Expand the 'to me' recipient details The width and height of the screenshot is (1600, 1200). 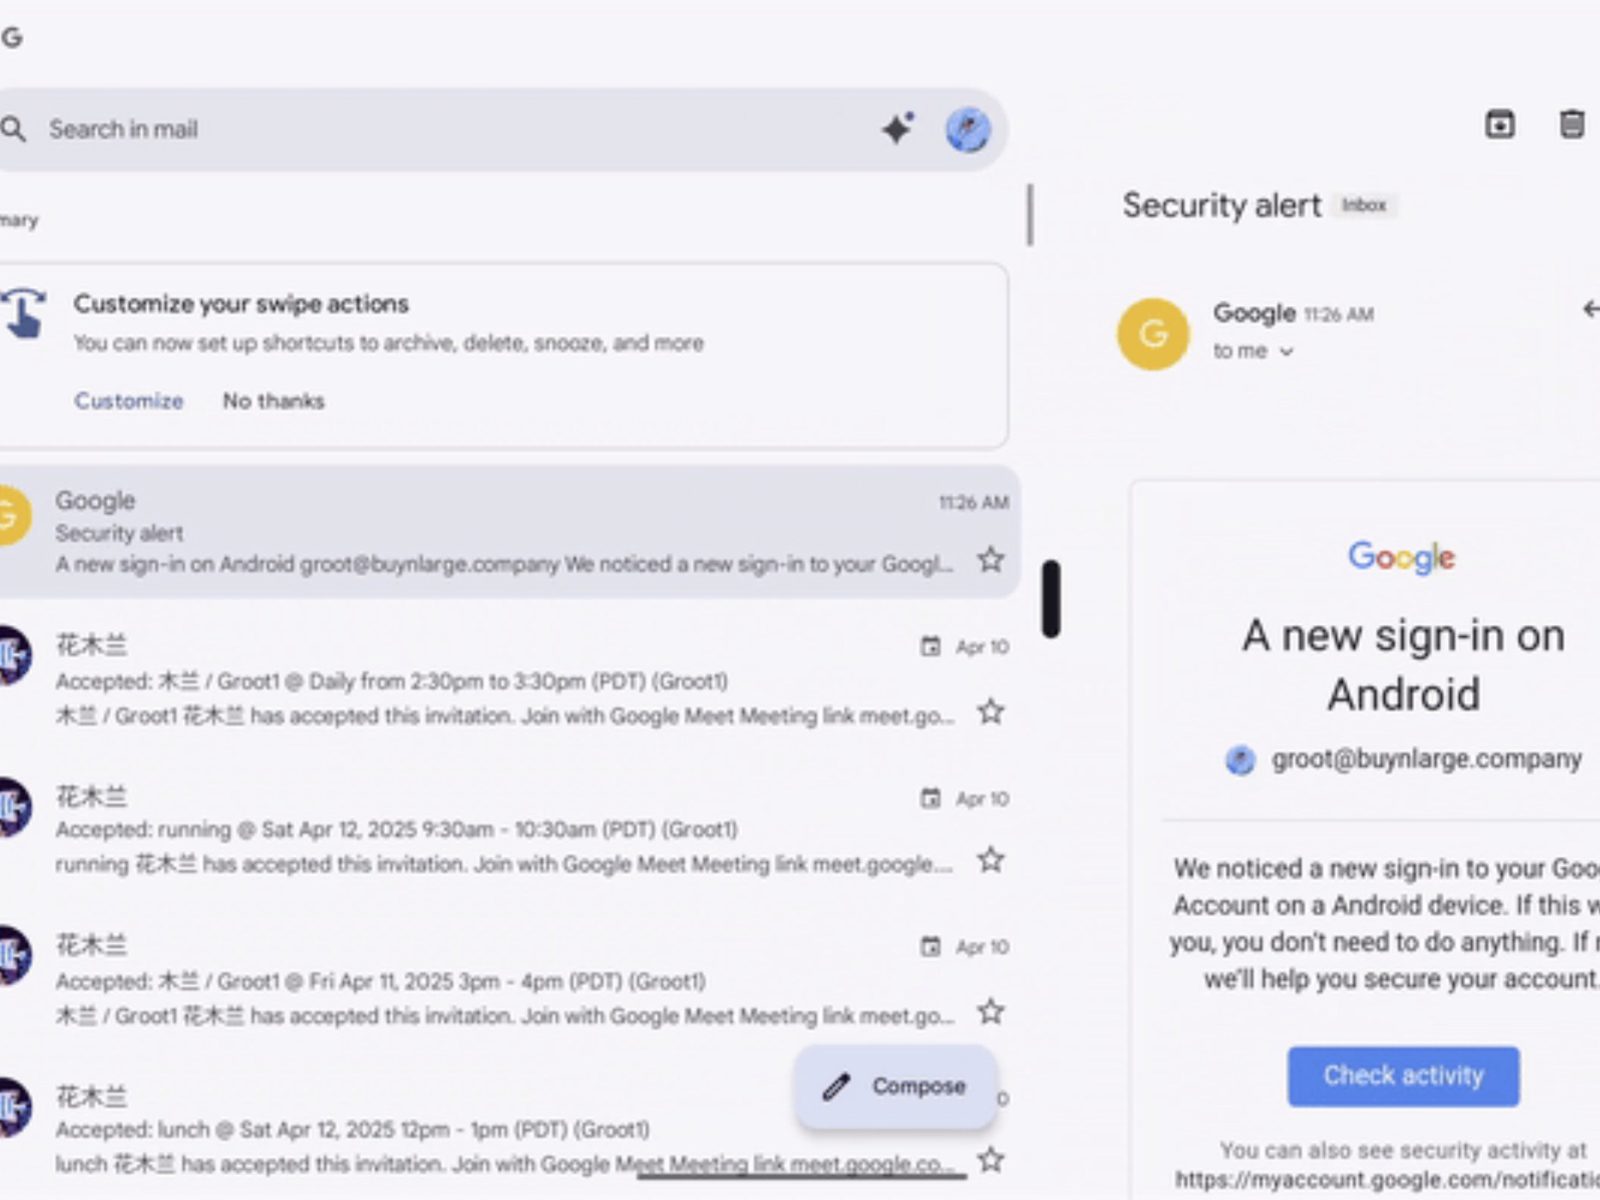click(1286, 352)
